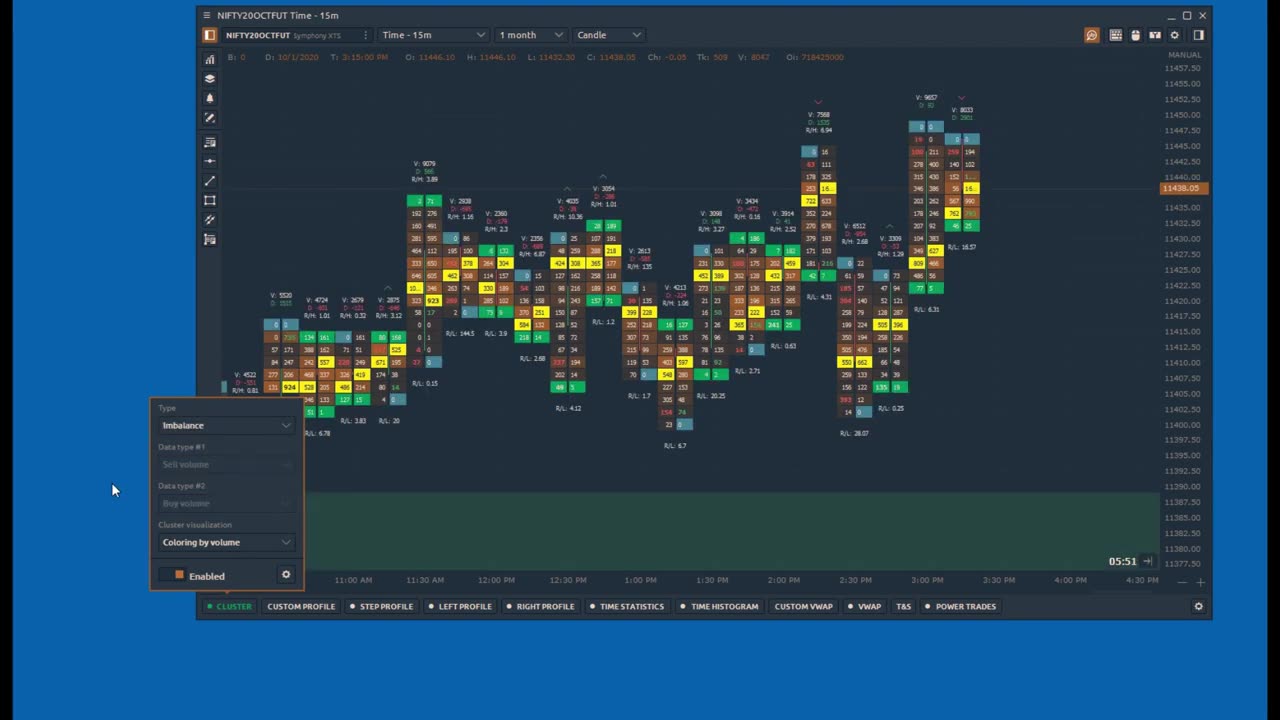Toggle the TIME HISTOGRAM indicator
The height and width of the screenshot is (720, 1280).
pos(719,606)
